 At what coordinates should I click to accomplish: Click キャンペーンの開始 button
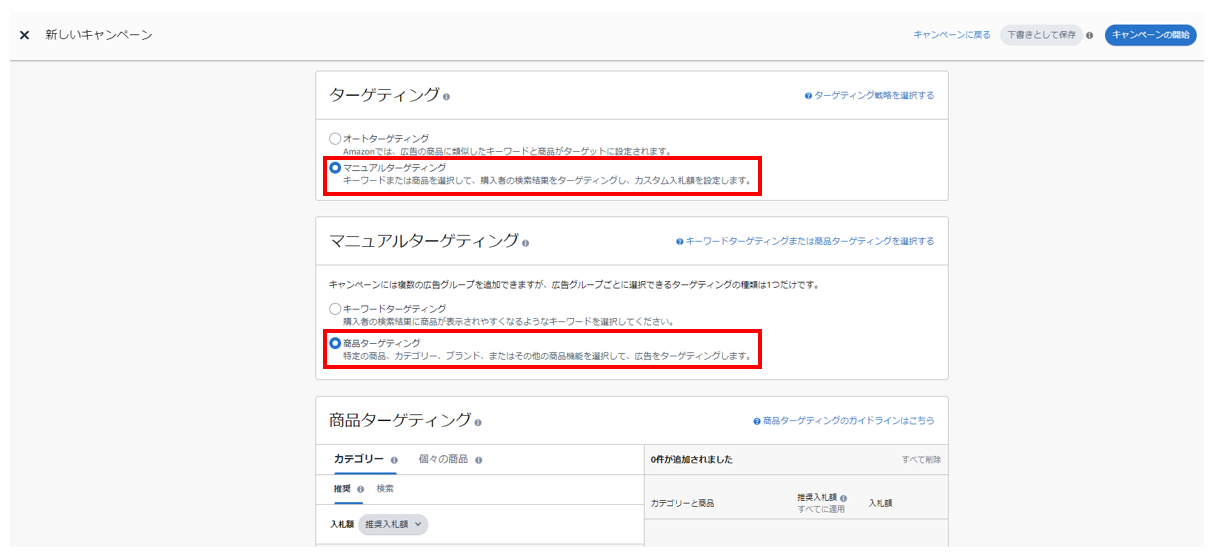click(x=1151, y=35)
